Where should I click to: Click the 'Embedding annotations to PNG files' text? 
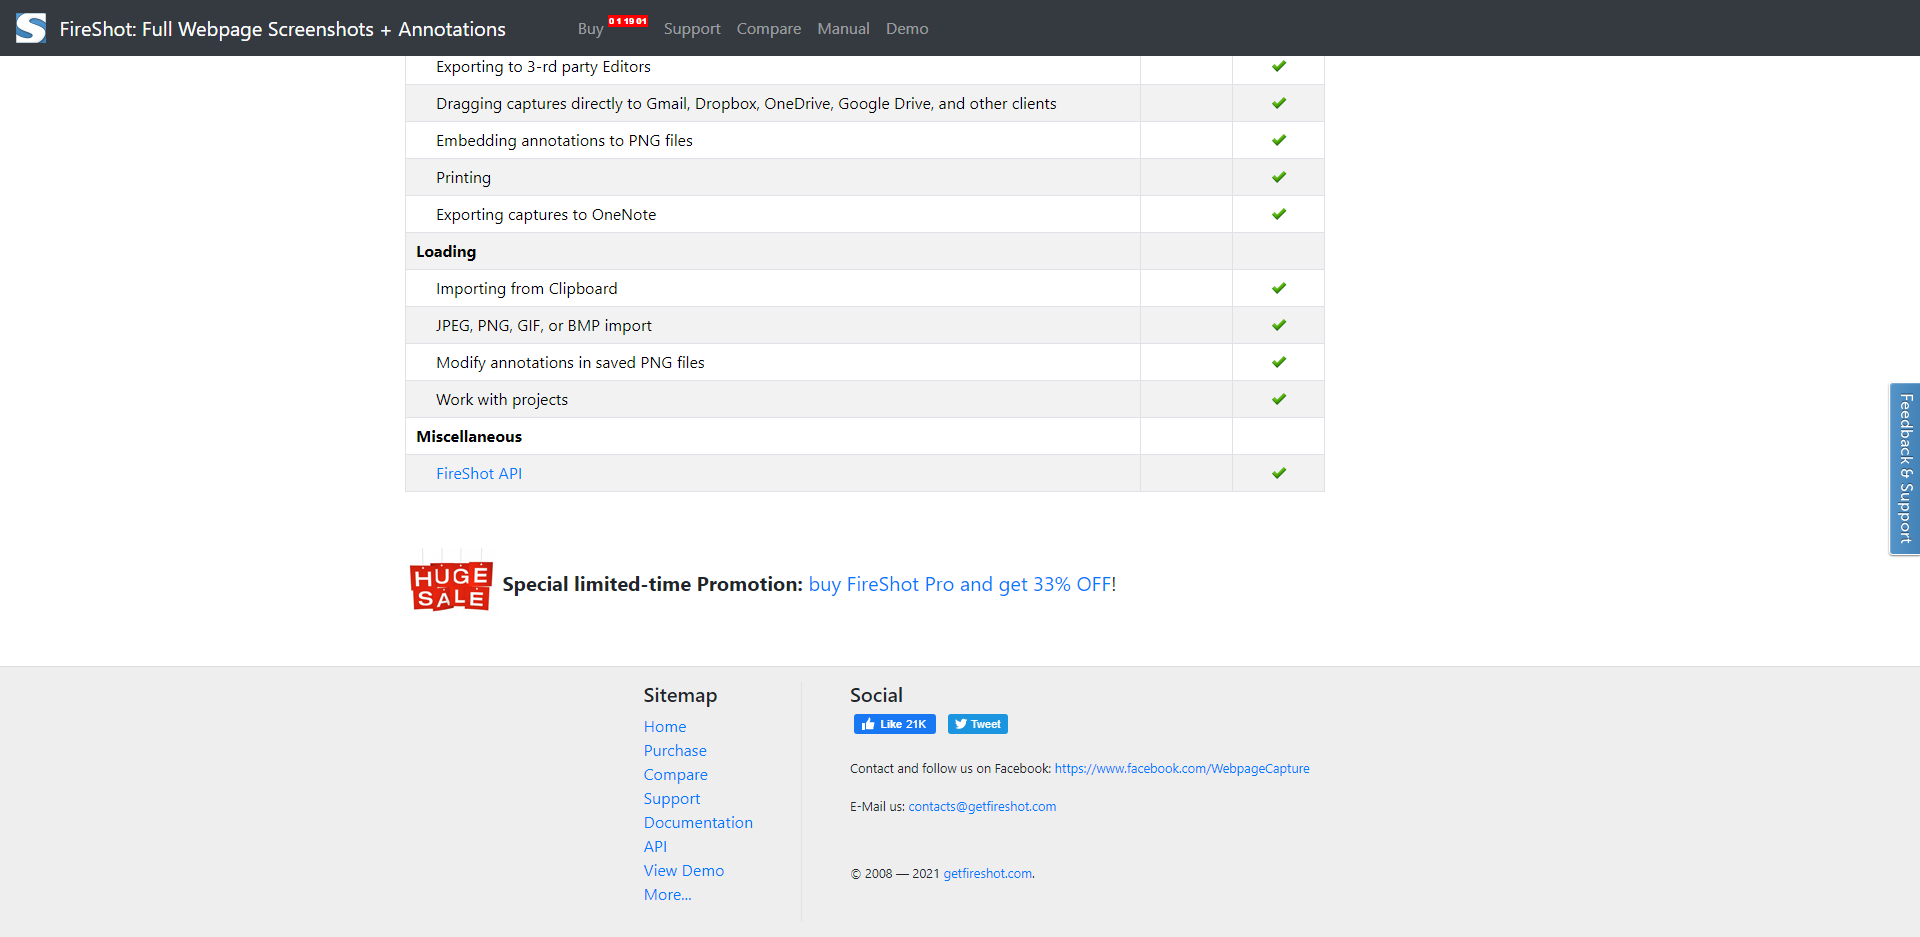coord(564,141)
